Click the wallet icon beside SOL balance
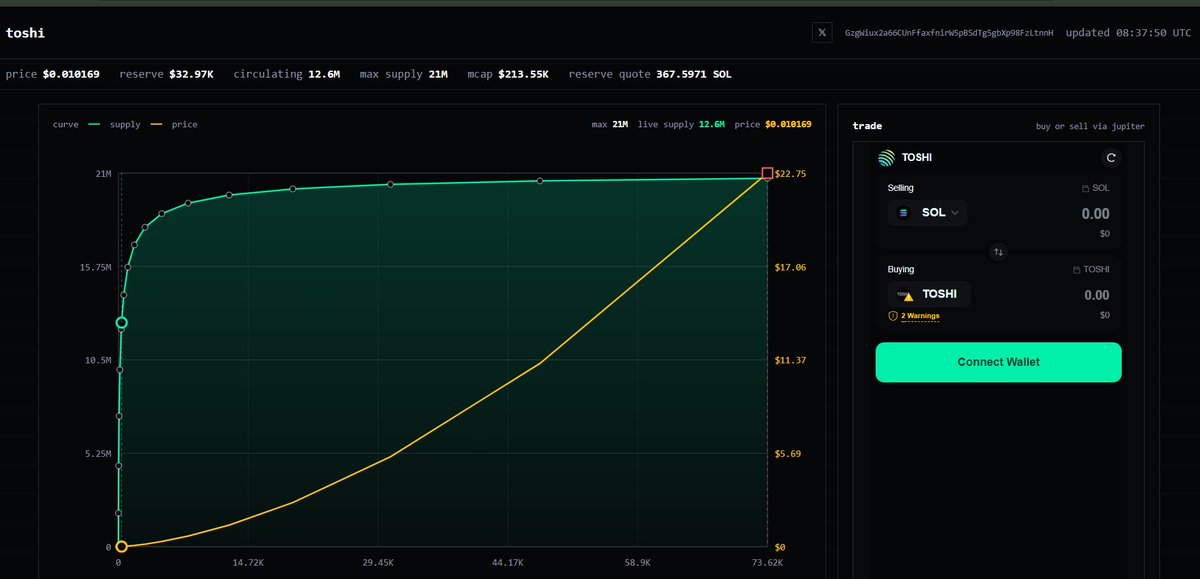The image size is (1200, 579). tap(1085, 188)
